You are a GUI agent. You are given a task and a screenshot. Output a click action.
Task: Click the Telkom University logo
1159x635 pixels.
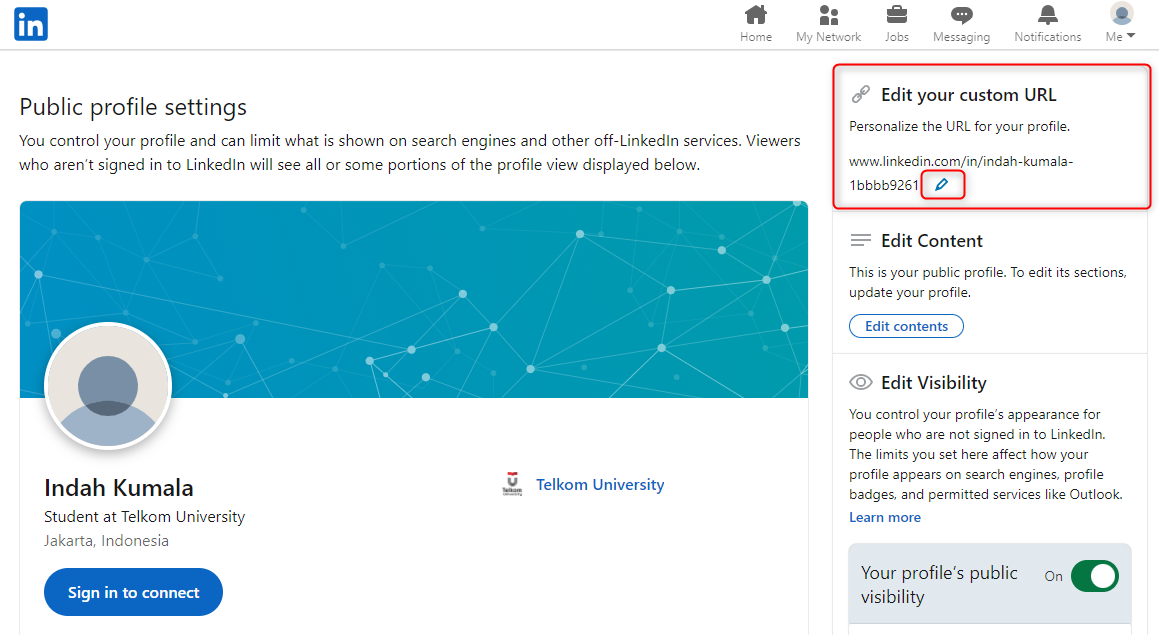coord(512,483)
